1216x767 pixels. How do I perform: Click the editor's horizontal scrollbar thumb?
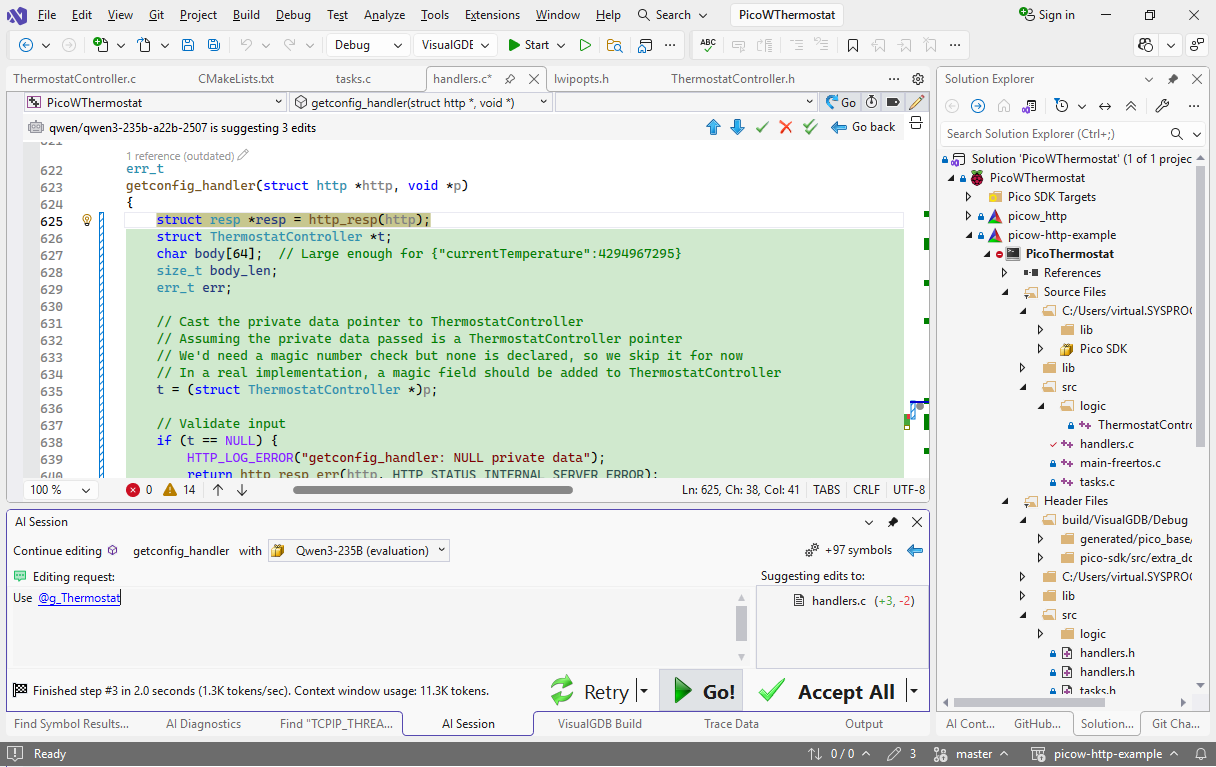pyautogui.click(x=432, y=490)
